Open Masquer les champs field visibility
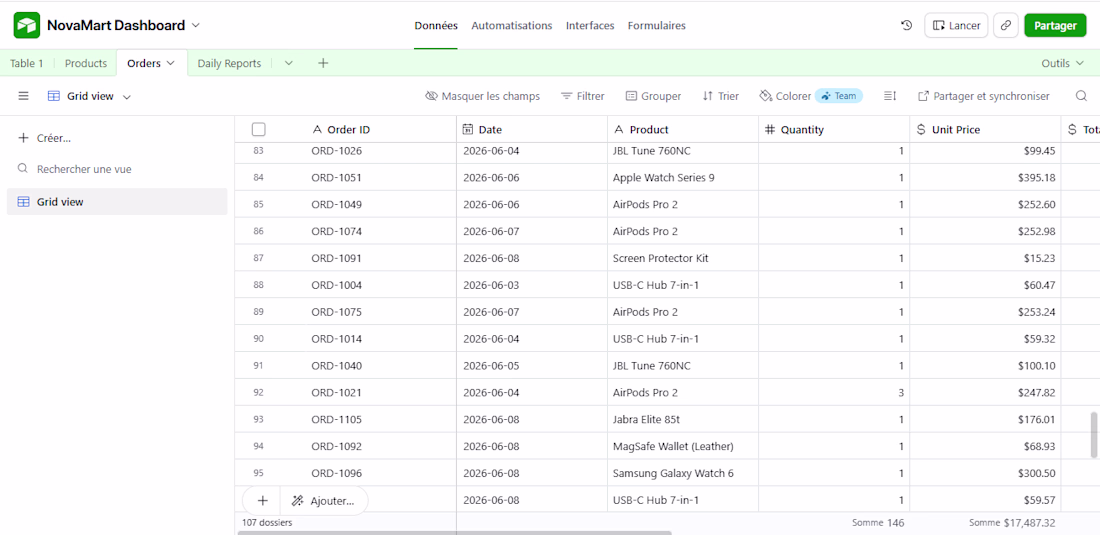Image resolution: width=1100 pixels, height=535 pixels. click(483, 96)
